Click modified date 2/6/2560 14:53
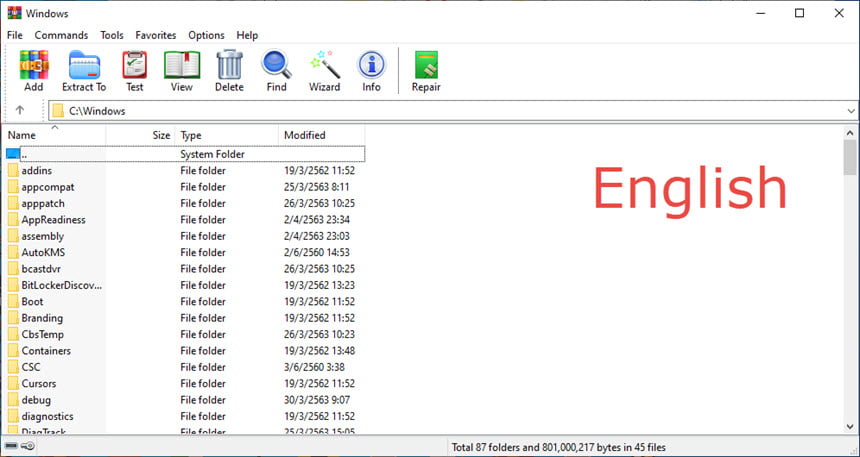 click(316, 252)
